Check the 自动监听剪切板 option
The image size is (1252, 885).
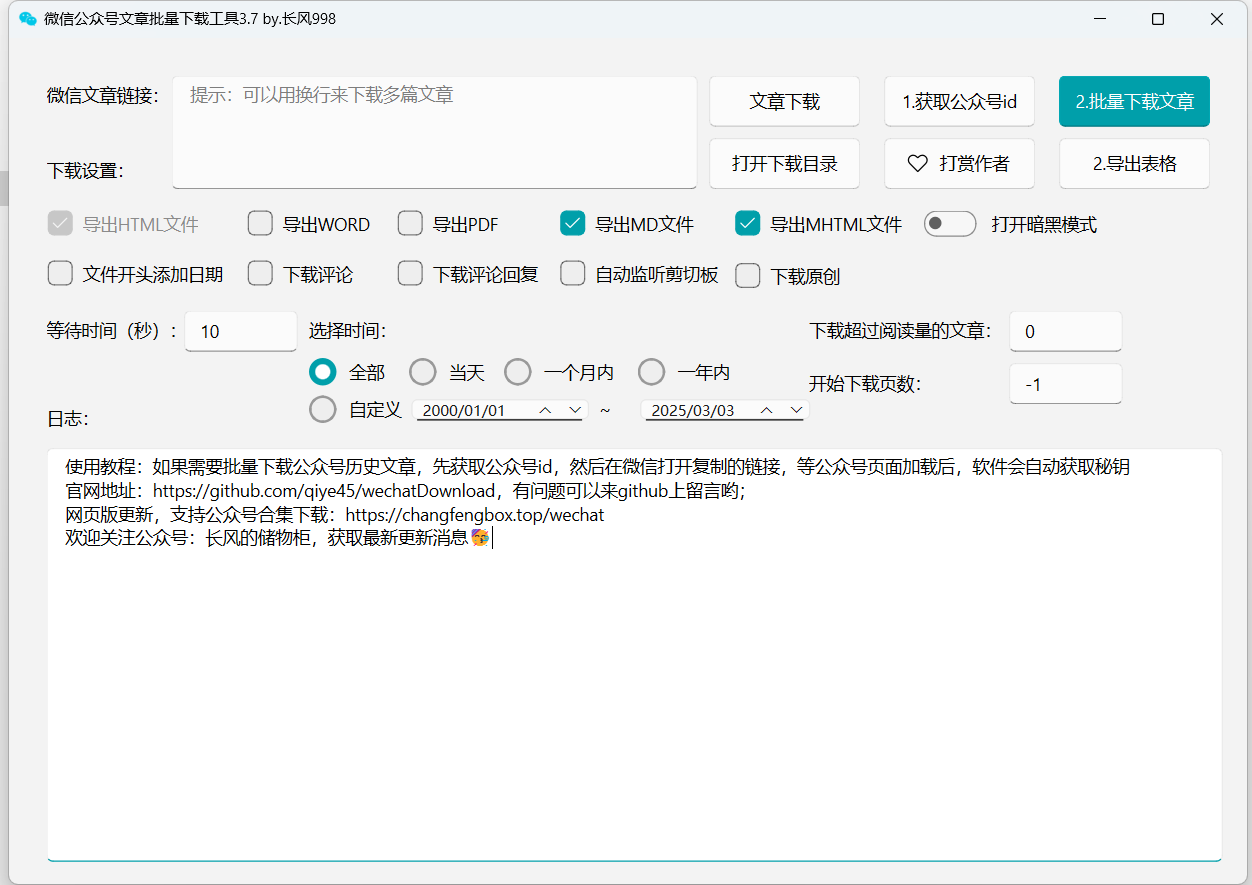(573, 273)
